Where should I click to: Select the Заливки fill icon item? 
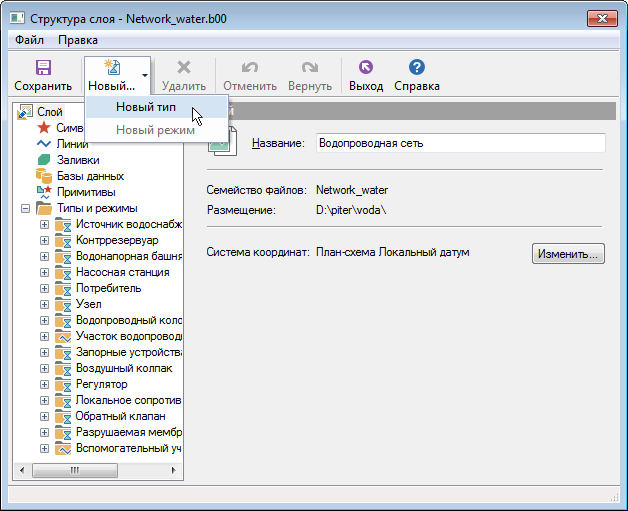pyautogui.click(x=44, y=160)
